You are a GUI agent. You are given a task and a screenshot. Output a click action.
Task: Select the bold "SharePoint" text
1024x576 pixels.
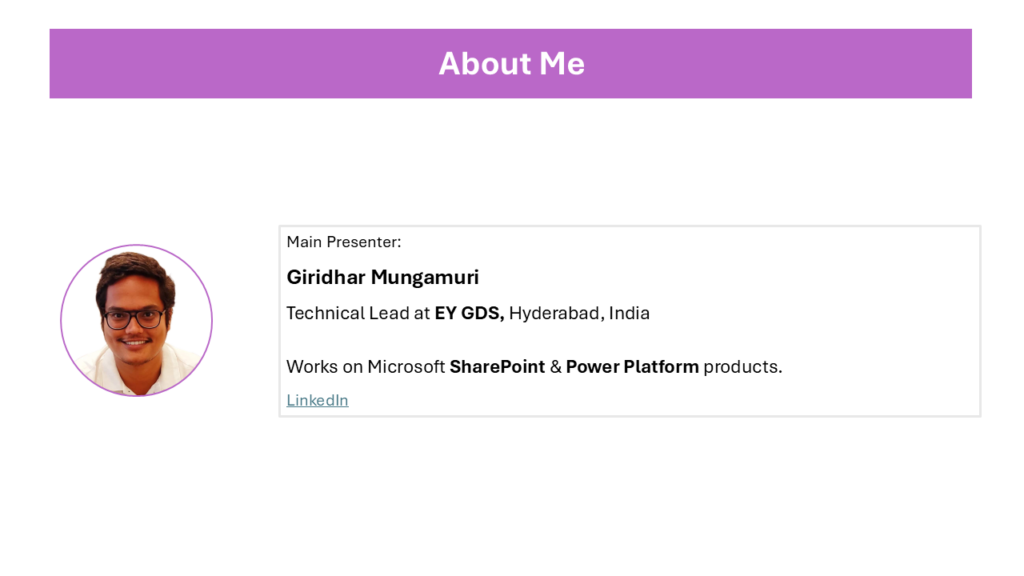[497, 367]
